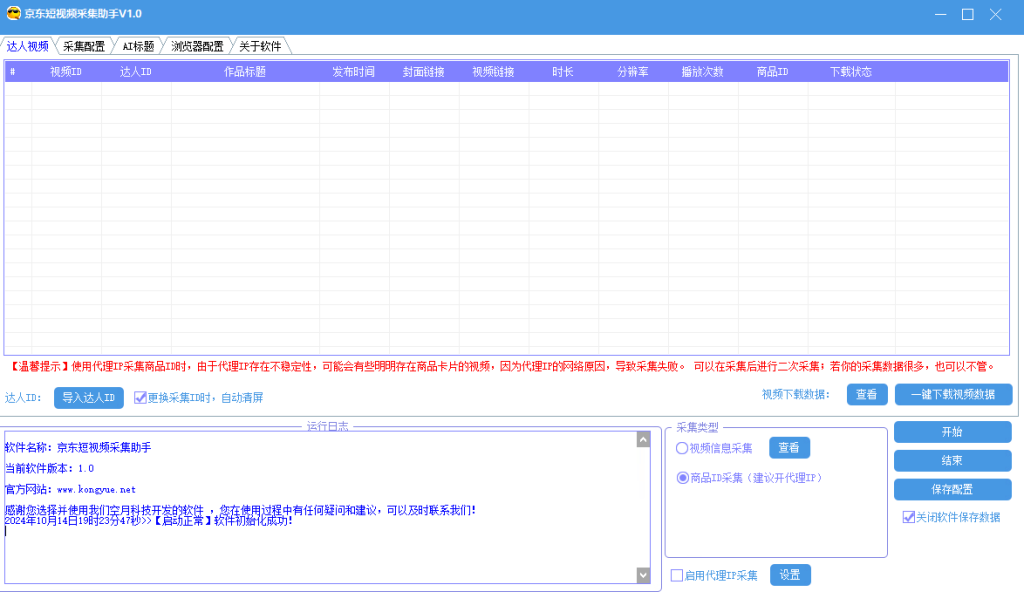The image size is (1024, 612).
Task: Click the 运行日志 group label
Action: coord(328,426)
